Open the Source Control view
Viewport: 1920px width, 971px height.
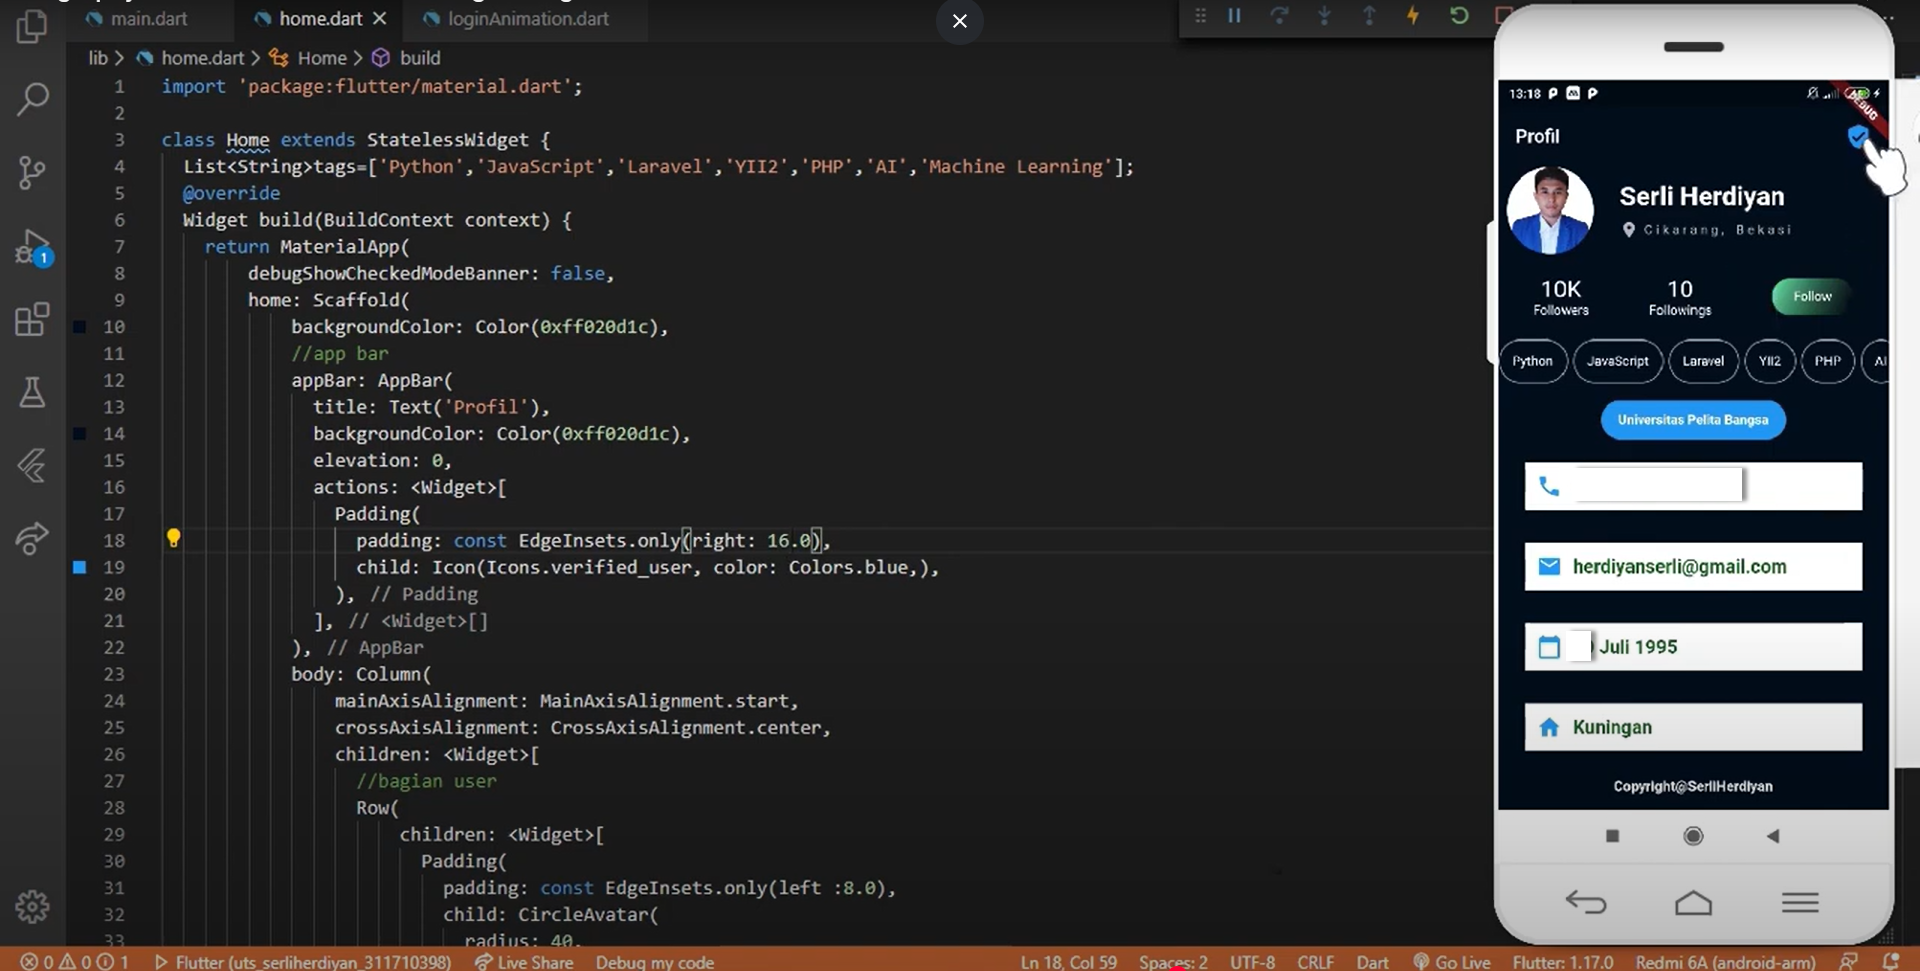(x=32, y=172)
